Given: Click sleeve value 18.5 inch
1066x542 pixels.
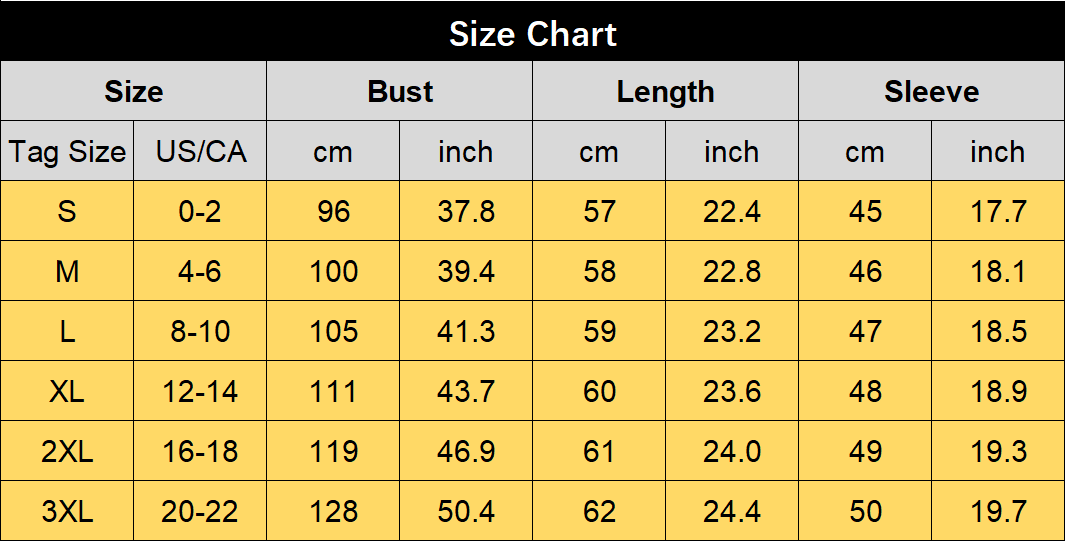Looking at the screenshot, I should point(998,331).
